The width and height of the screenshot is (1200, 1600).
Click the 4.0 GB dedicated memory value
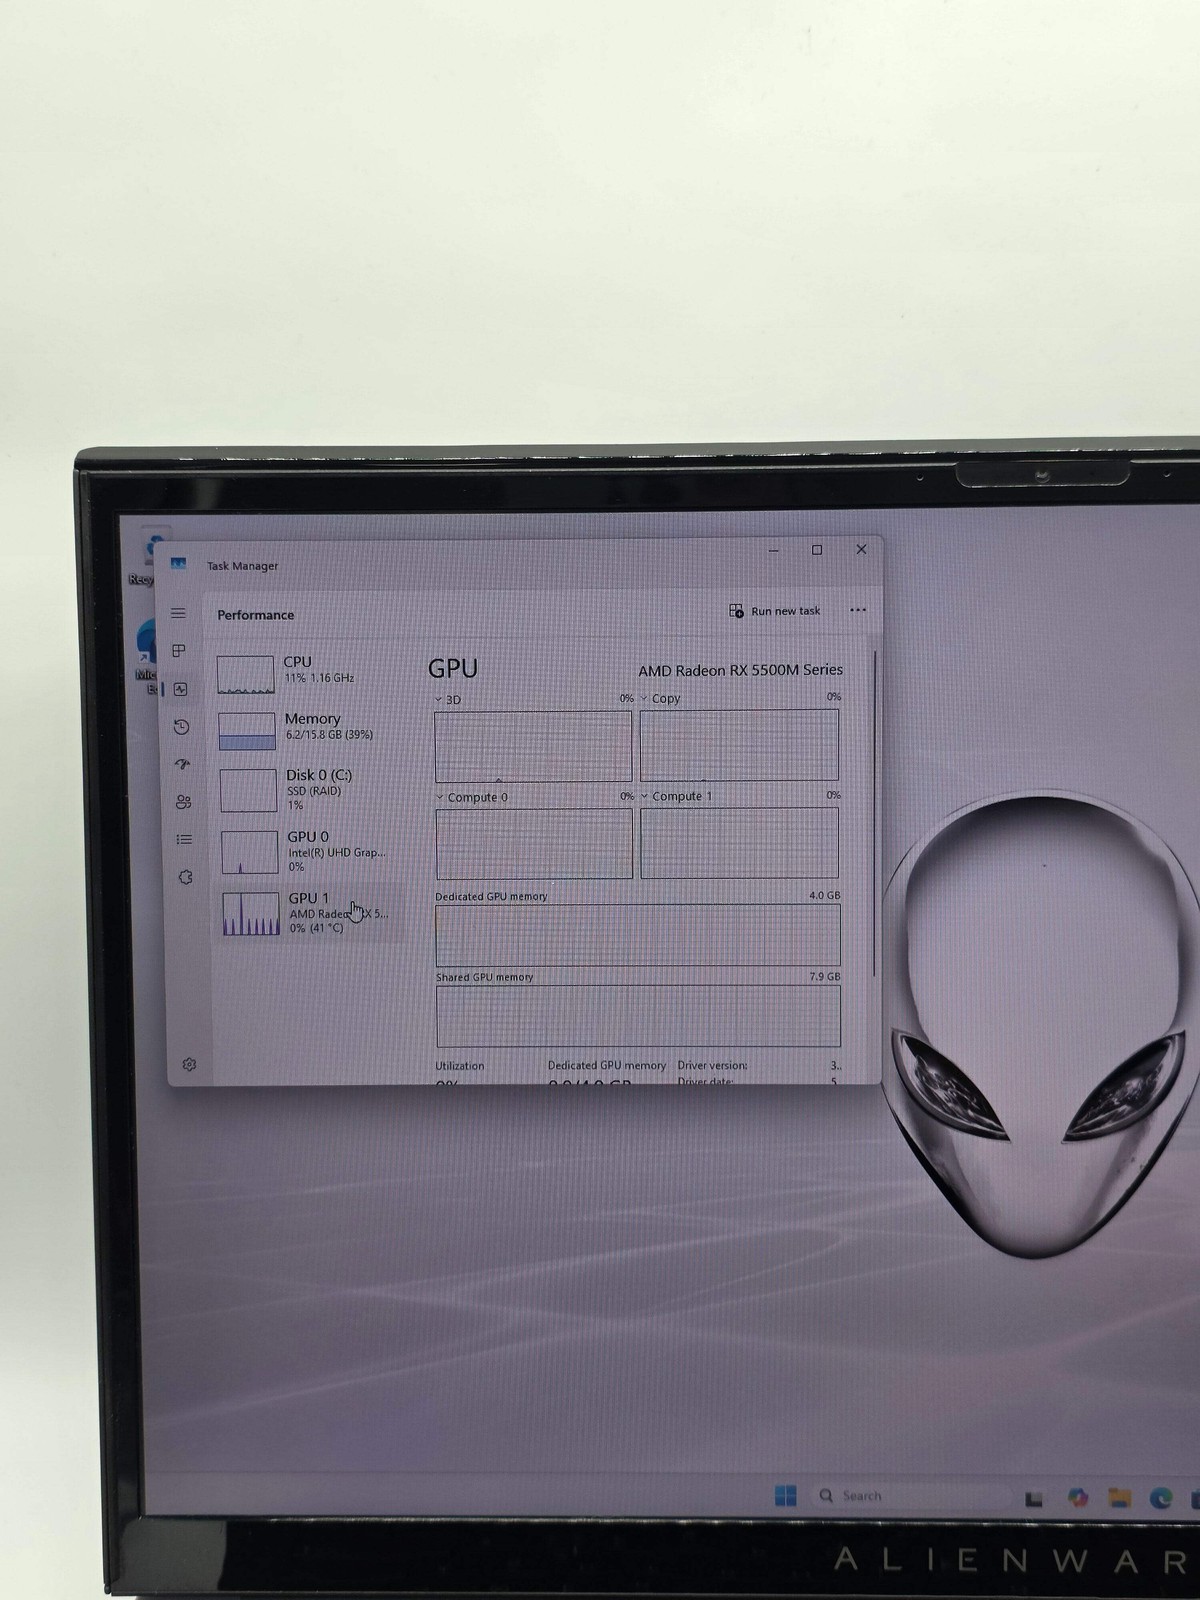825,896
